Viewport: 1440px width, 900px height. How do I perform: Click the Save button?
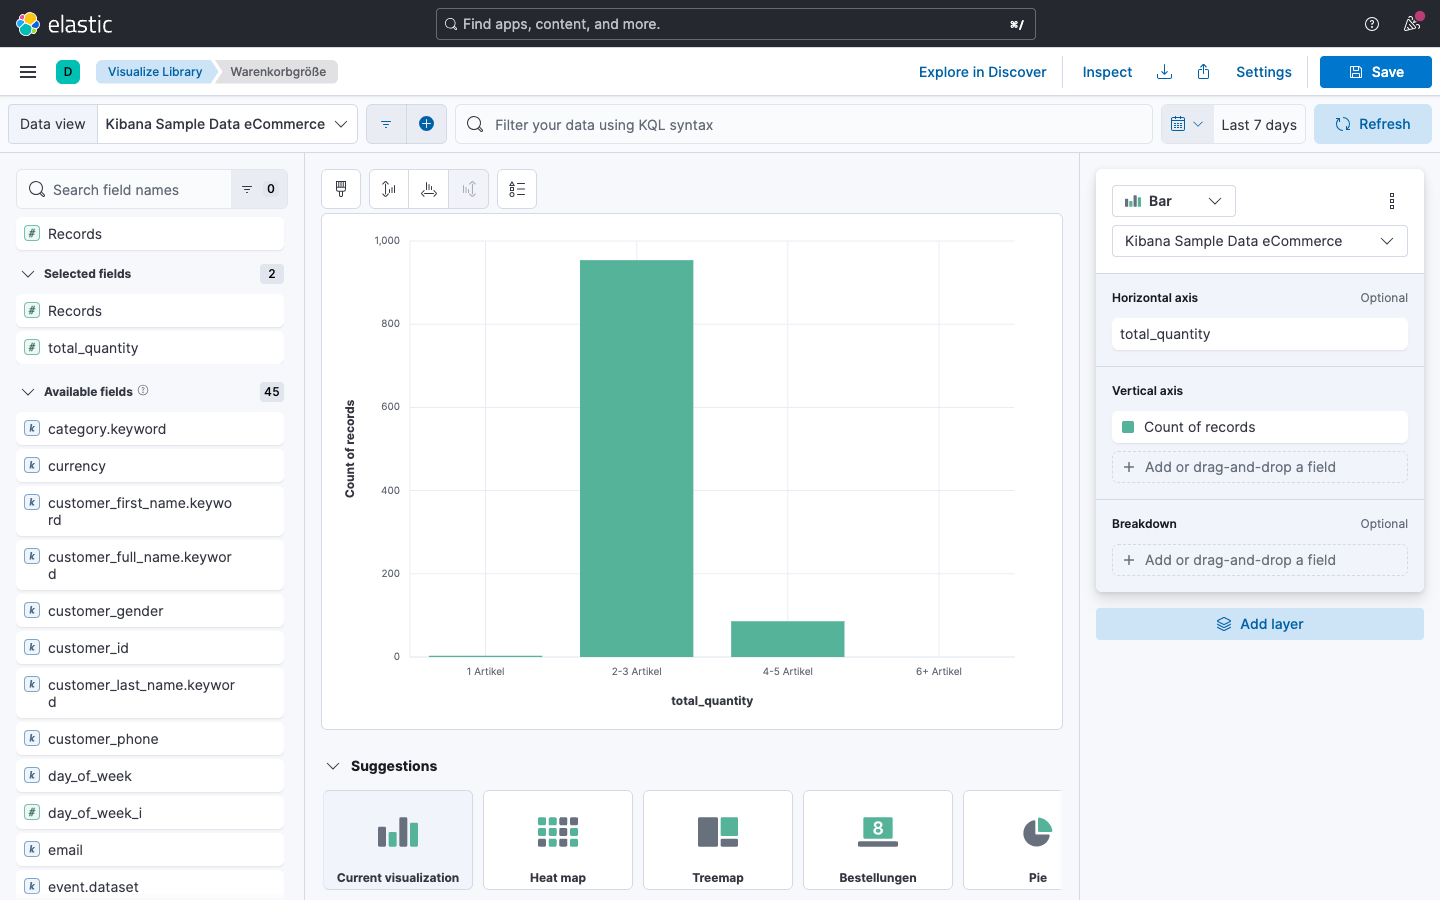tap(1375, 72)
